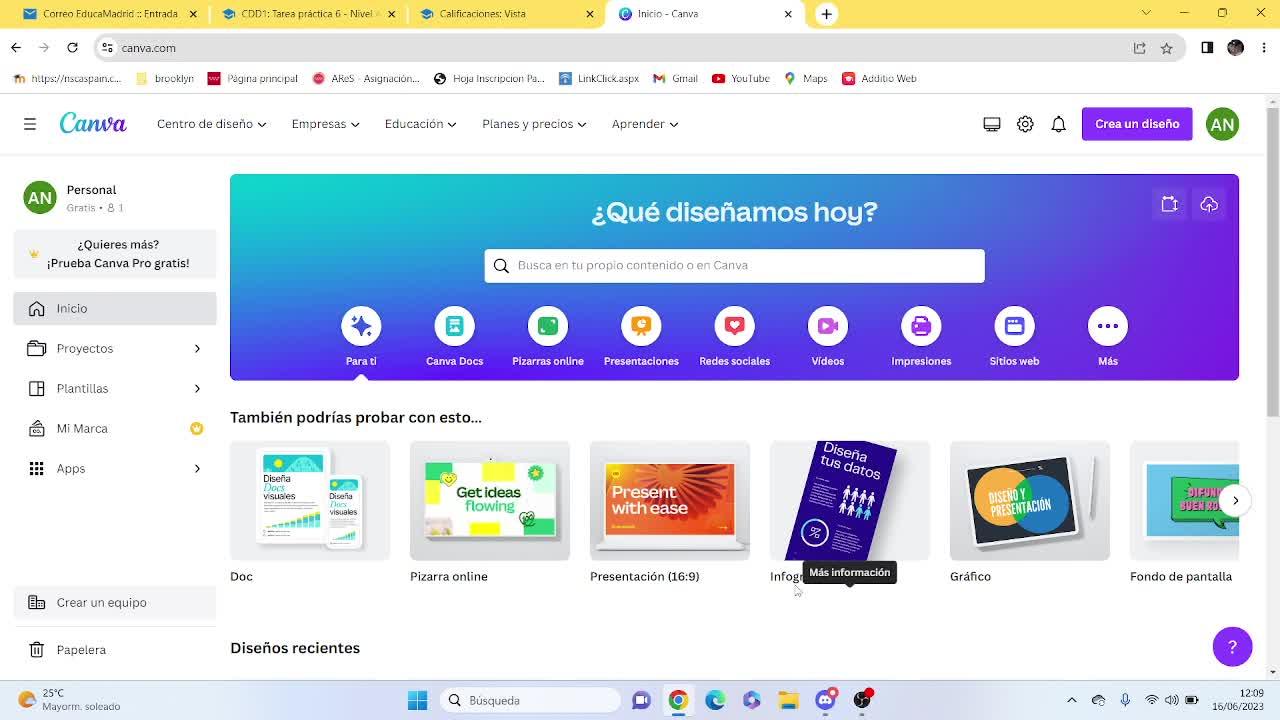Viewport: 1280px width, 720px height.
Task: Click the custom size icon in banner
Action: click(x=1169, y=204)
